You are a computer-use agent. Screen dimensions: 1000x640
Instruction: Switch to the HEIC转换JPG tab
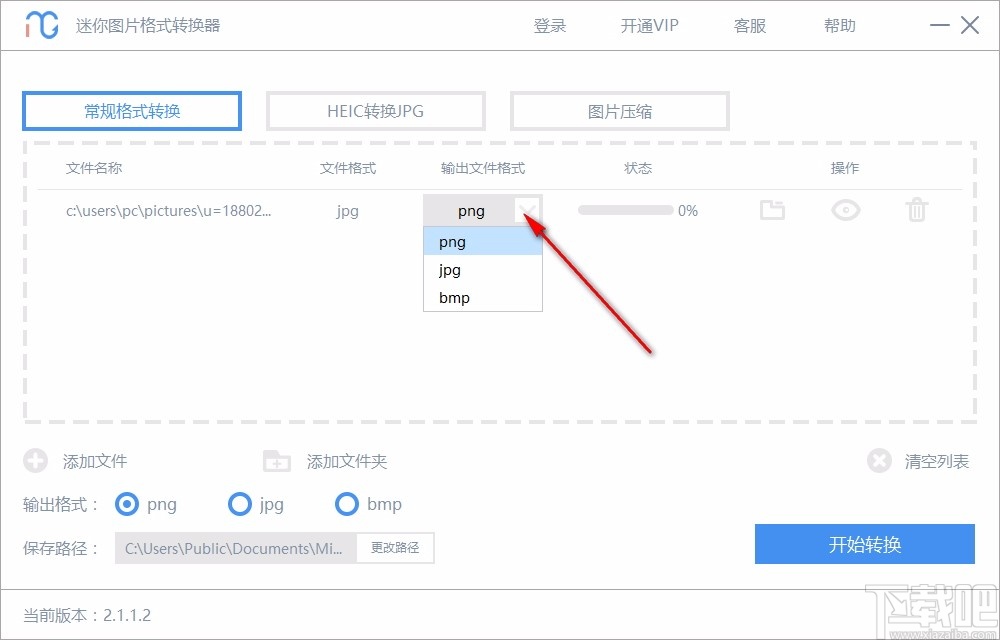click(375, 110)
